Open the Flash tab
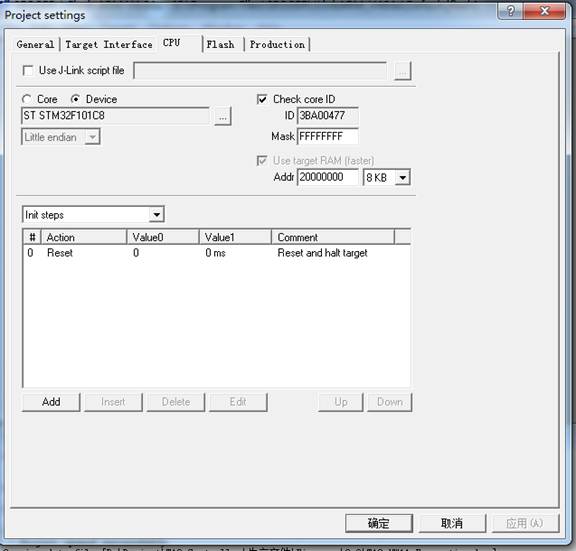This screenshot has width=576, height=551. [x=220, y=45]
